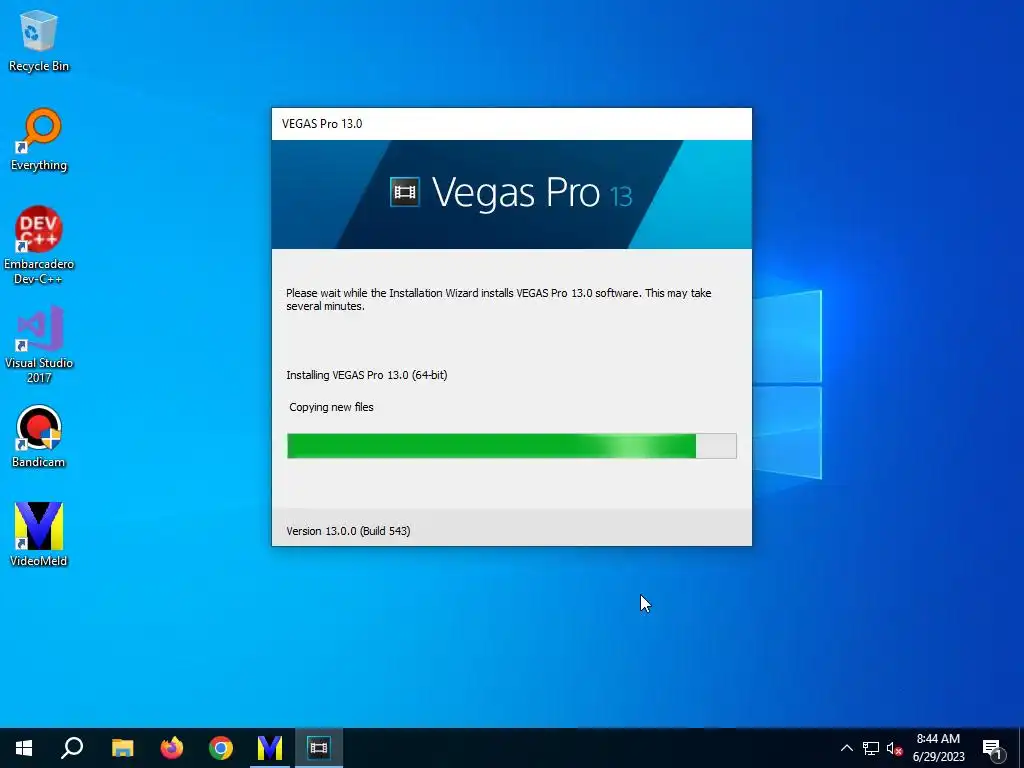The image size is (1024, 768).
Task: Open the Recycle Bin desktop icon
Action: click(39, 40)
